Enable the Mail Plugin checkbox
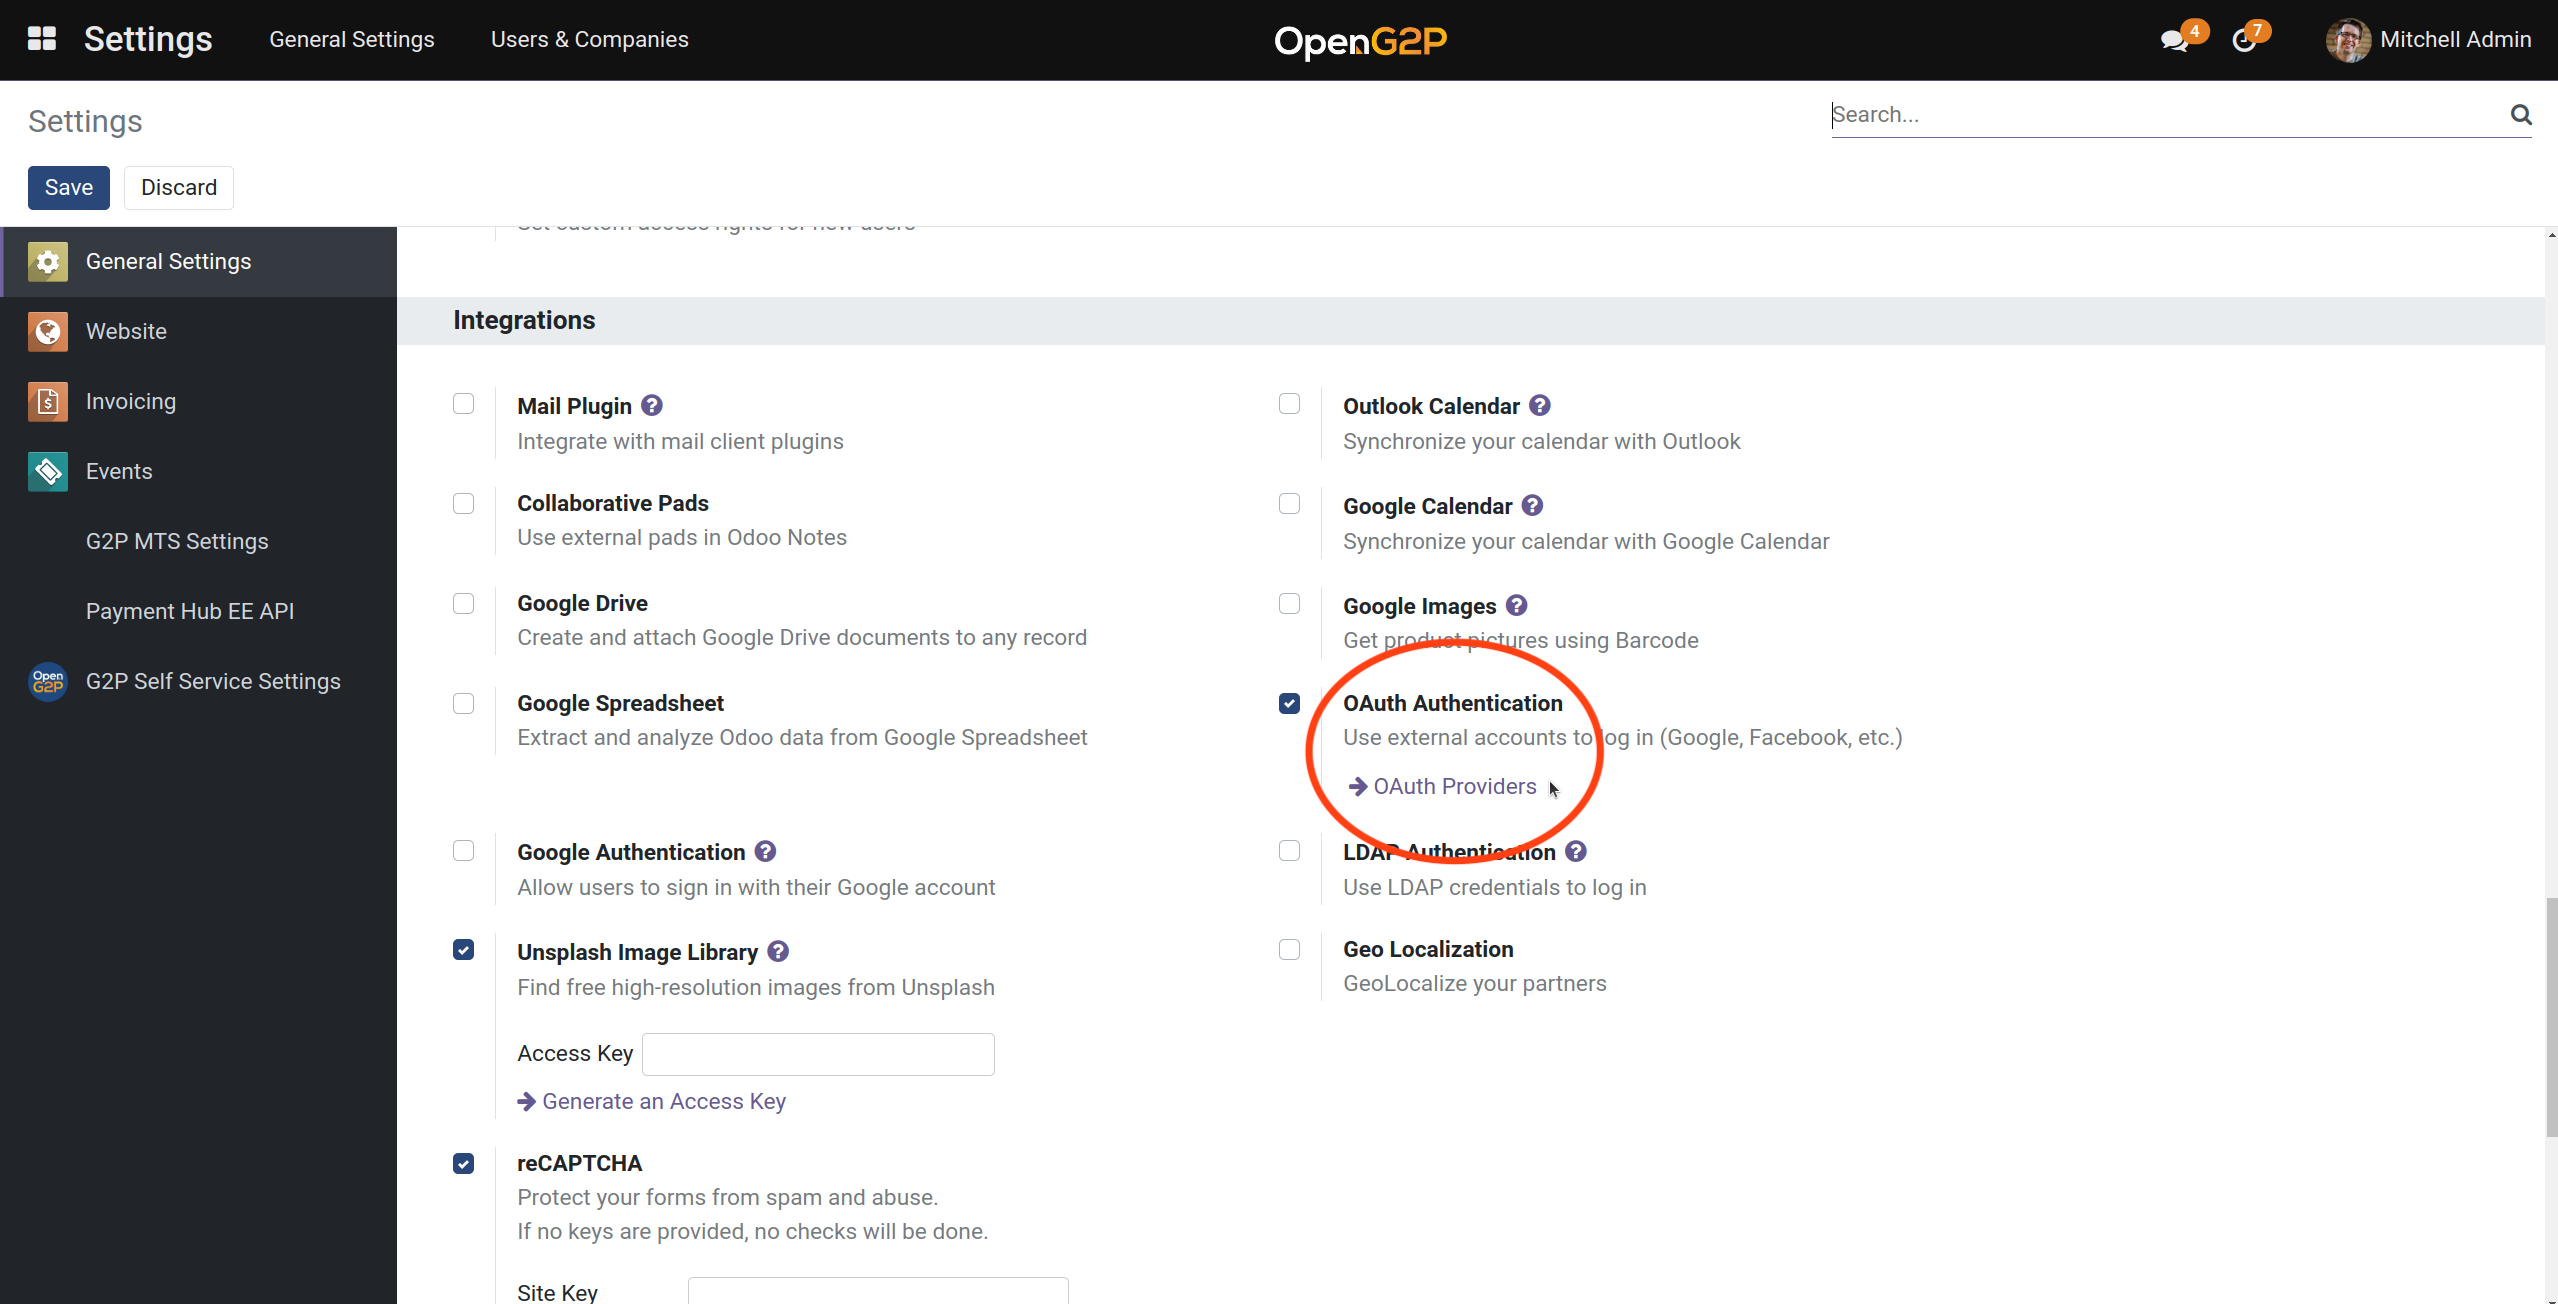2558x1304 pixels. click(x=463, y=404)
